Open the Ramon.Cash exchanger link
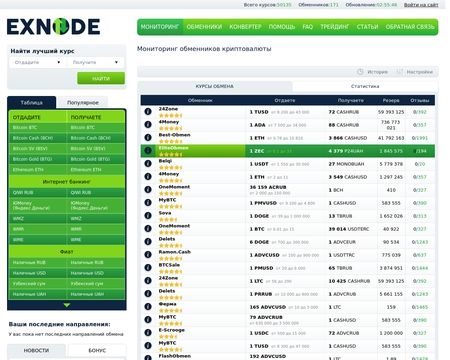The width and height of the screenshot is (450, 360). coord(174,252)
